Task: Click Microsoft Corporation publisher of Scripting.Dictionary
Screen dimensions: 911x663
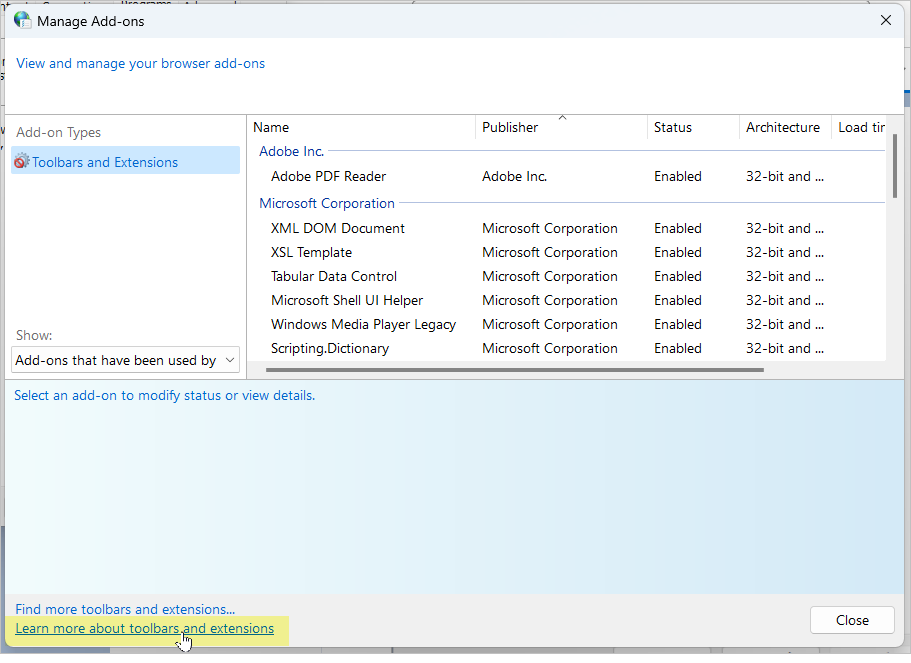Action: pos(550,348)
